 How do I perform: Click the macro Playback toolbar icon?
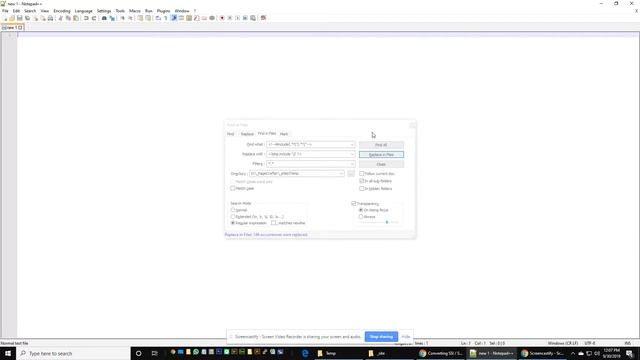coord(238,18)
